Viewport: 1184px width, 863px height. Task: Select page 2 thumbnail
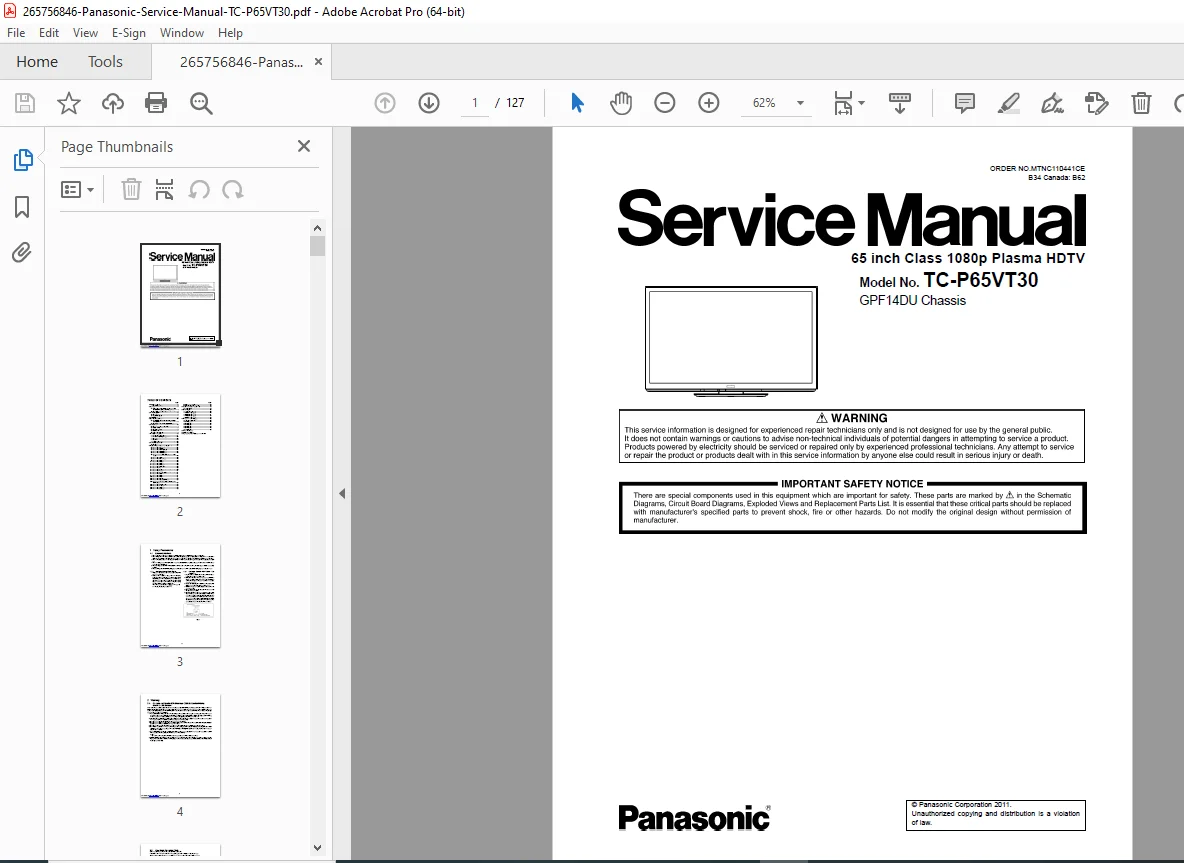[180, 445]
